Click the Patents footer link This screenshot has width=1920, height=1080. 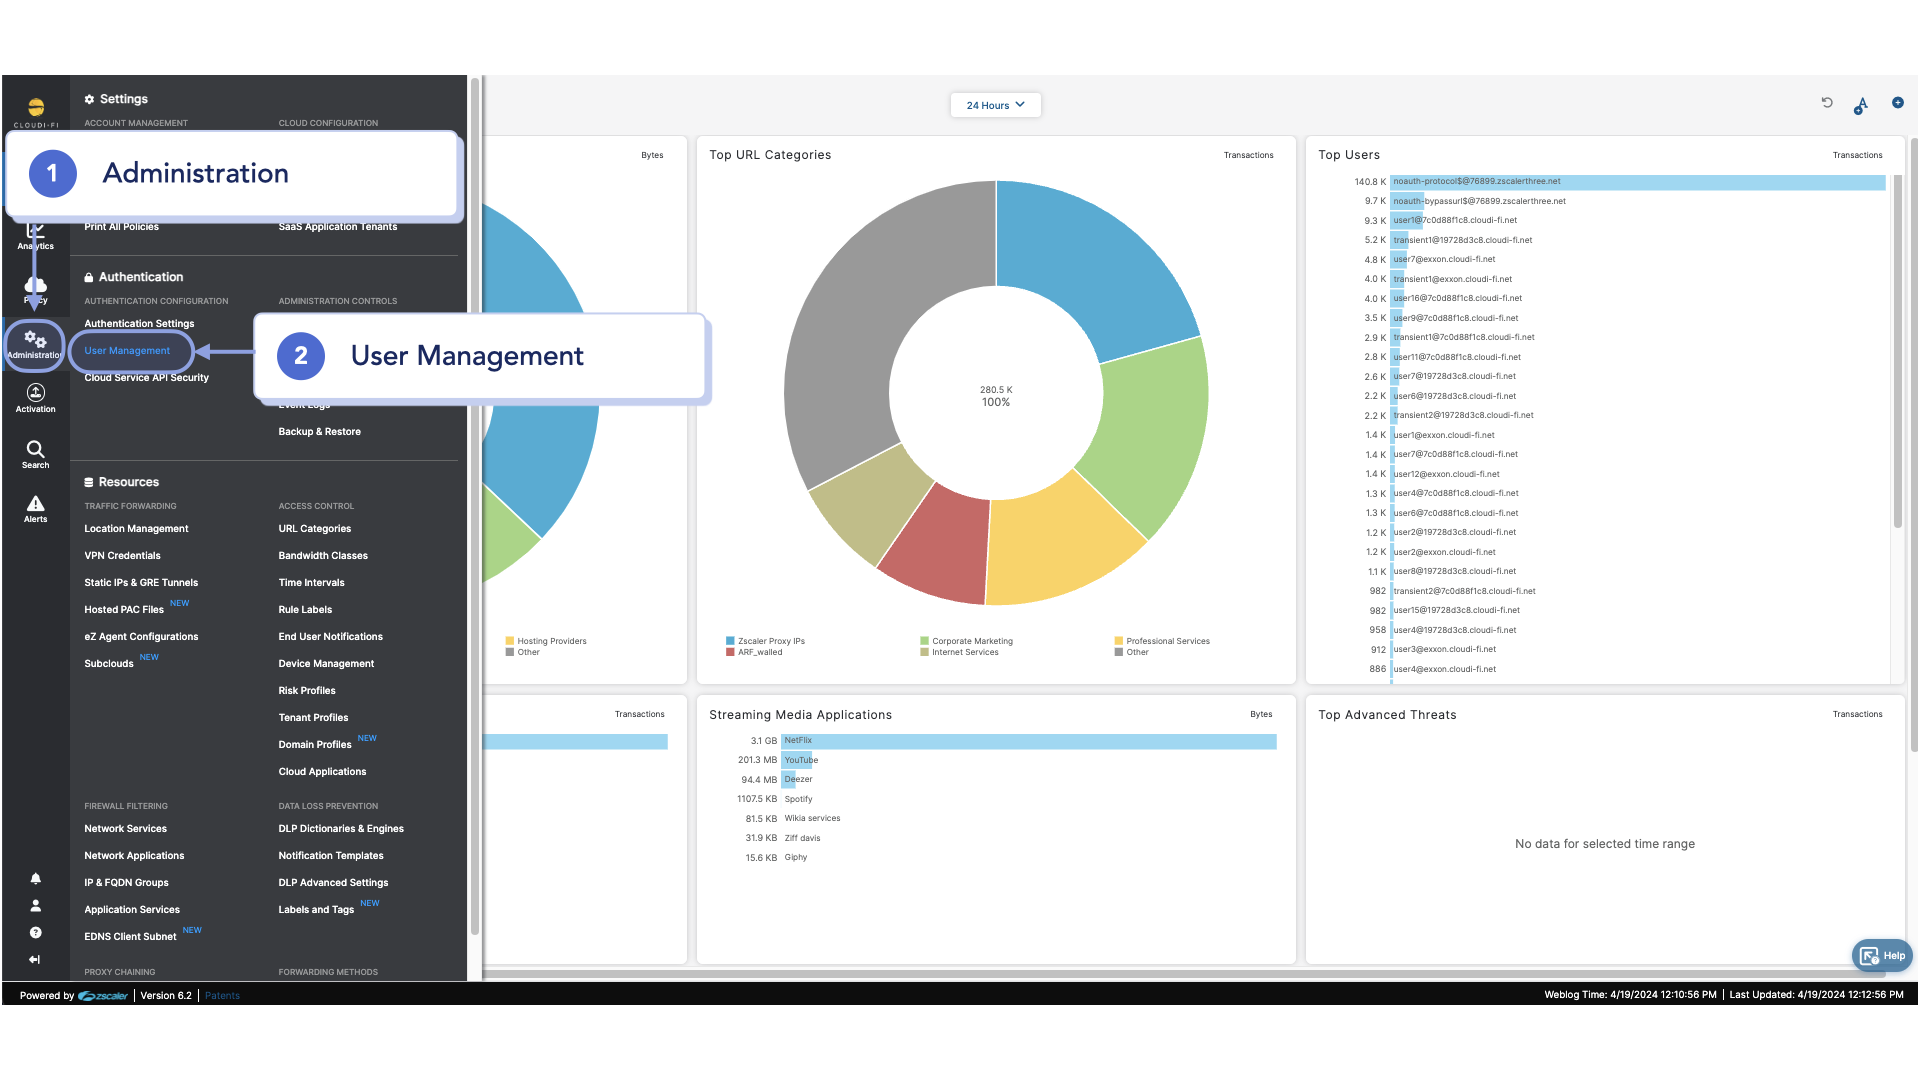click(222, 996)
